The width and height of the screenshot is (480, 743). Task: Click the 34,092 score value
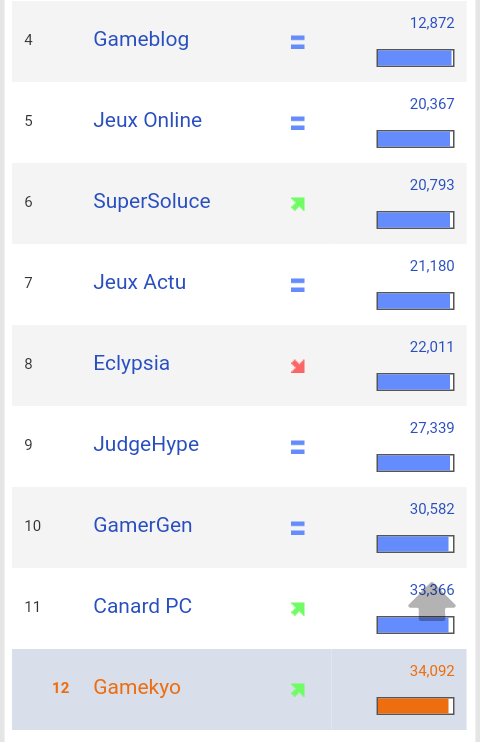432,671
